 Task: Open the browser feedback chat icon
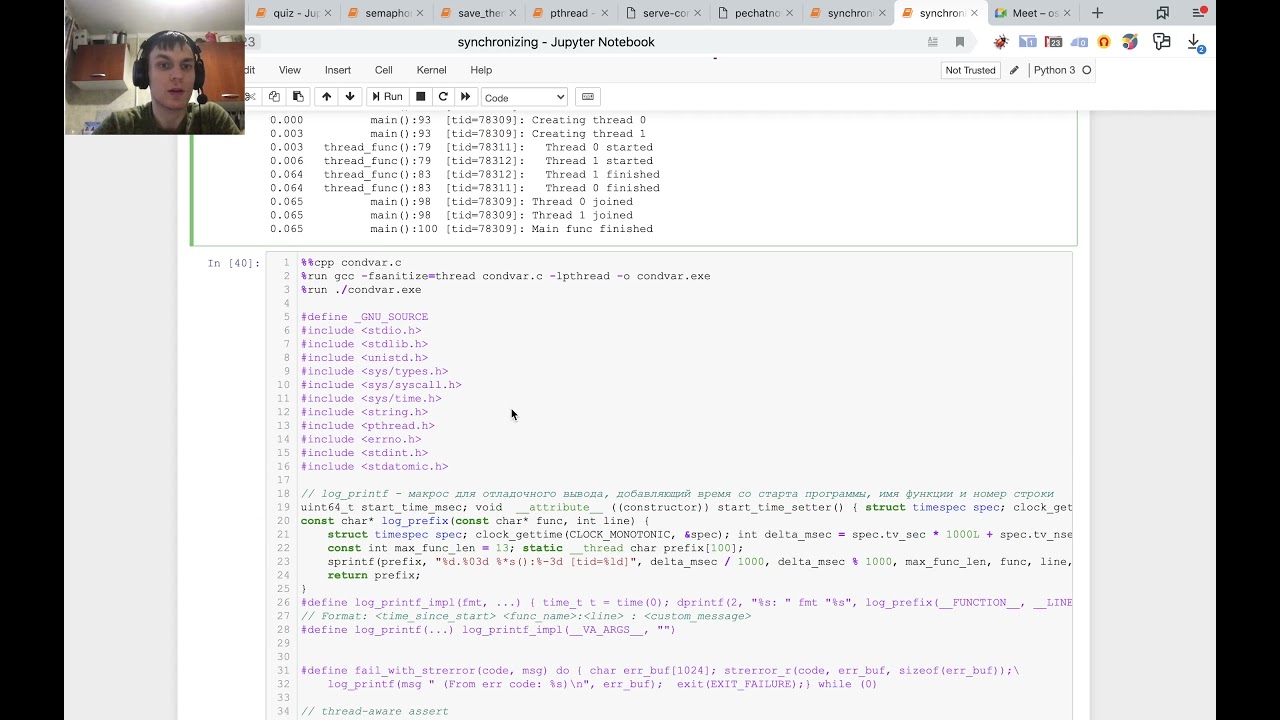(1161, 42)
